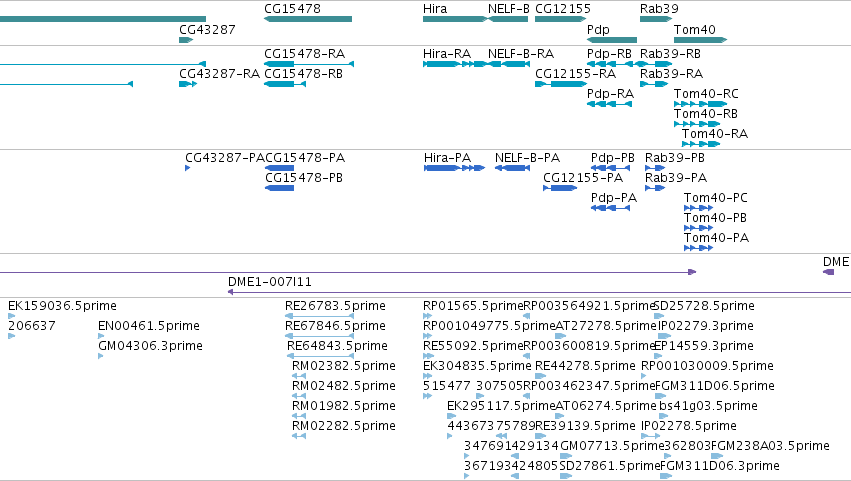Select protein Tom40-PA
851x481 pixels.
pyautogui.click(x=698, y=248)
